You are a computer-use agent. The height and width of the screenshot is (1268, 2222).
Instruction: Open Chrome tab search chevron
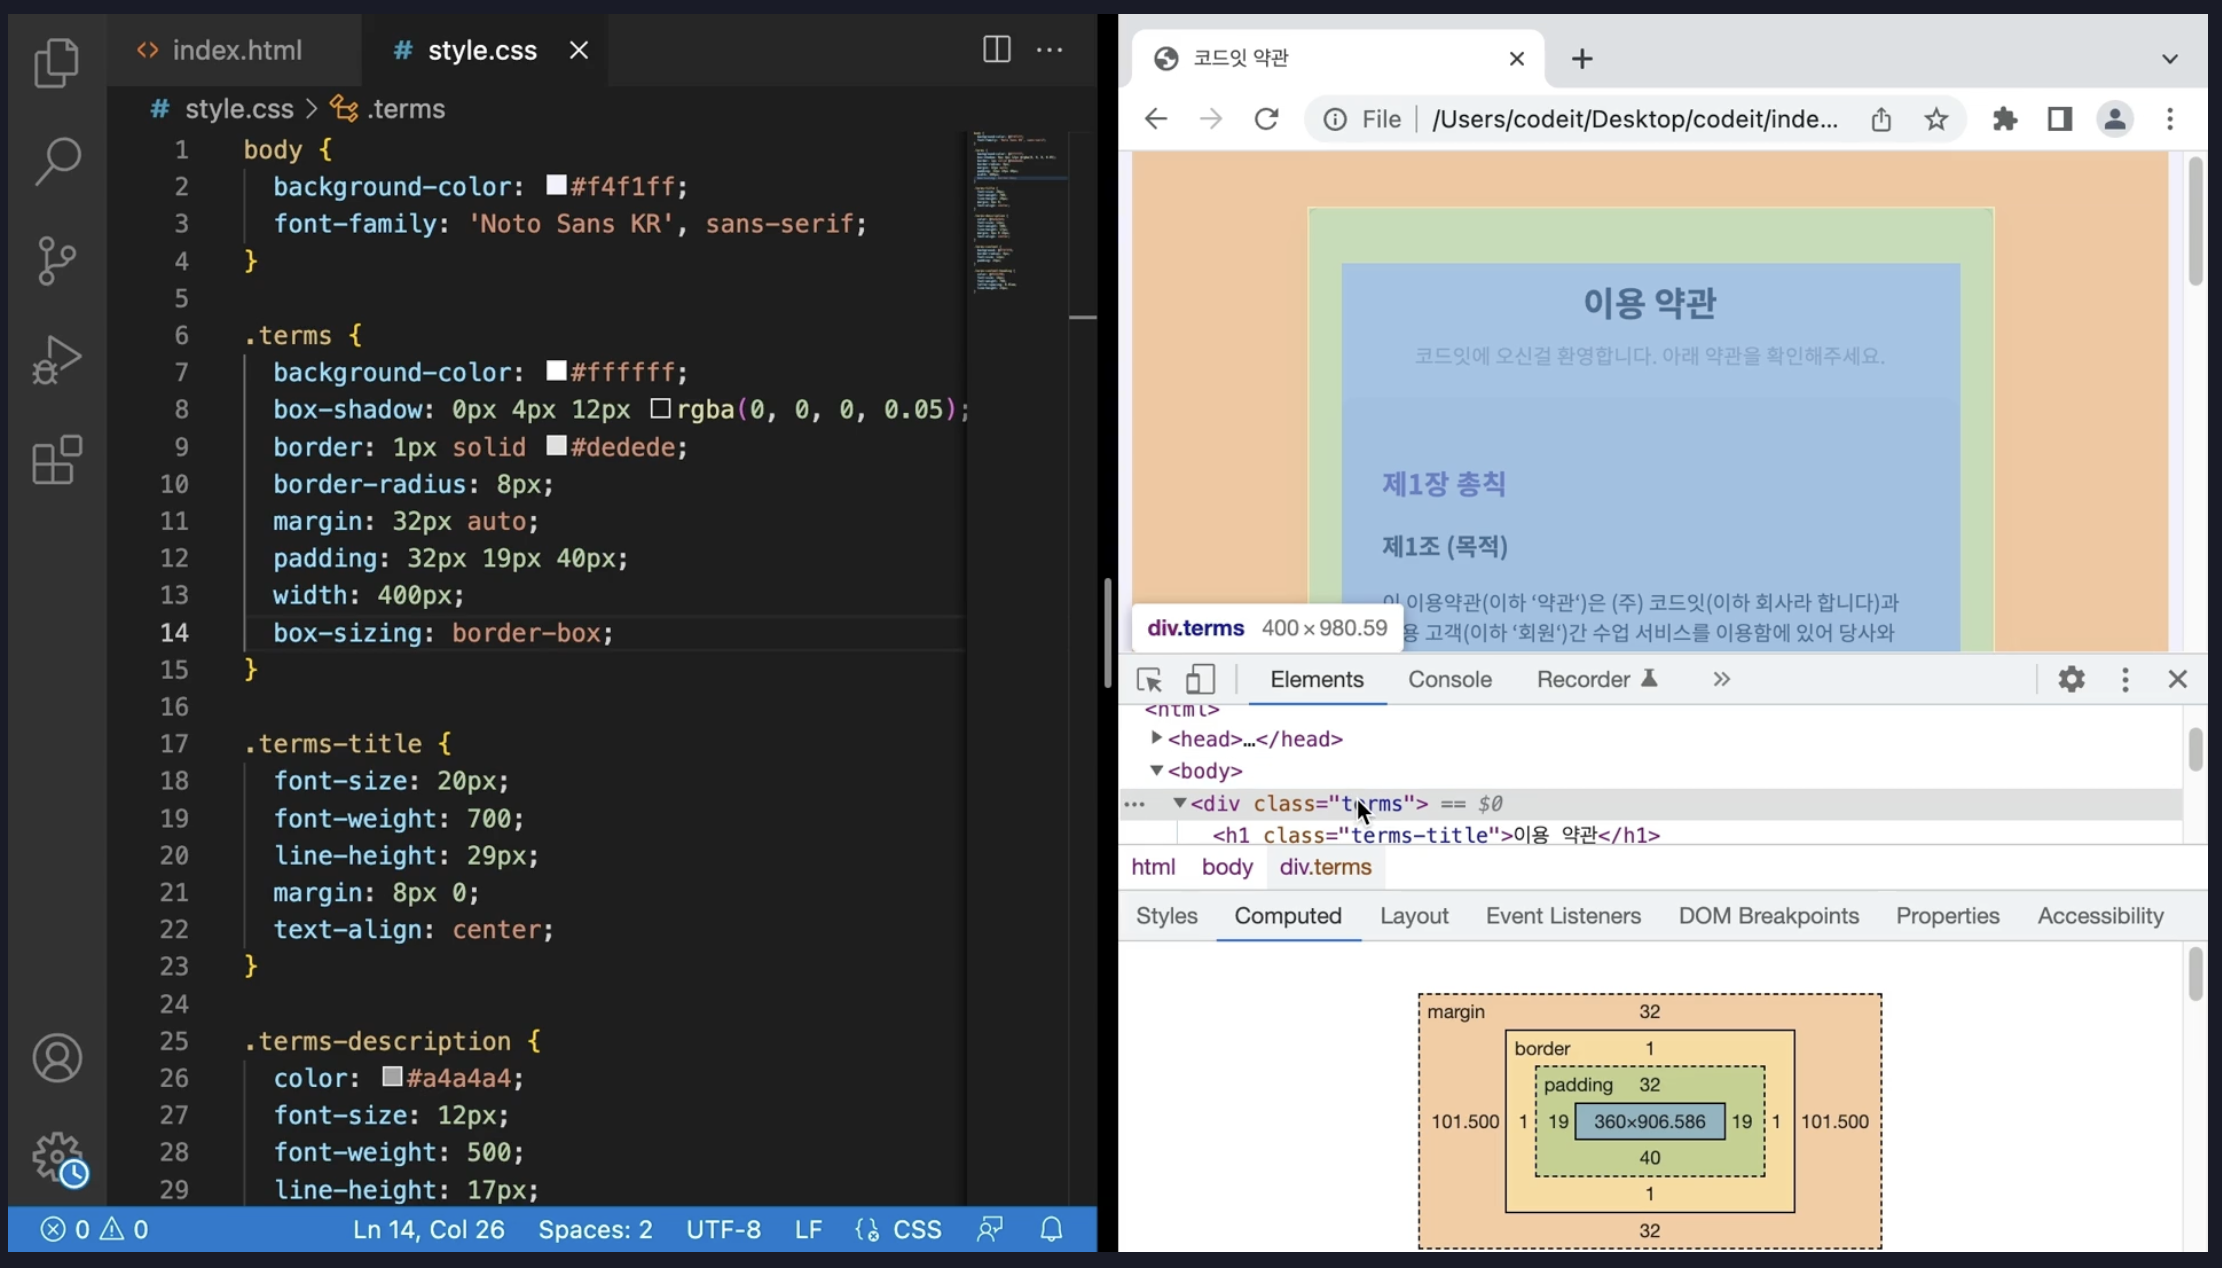[x=2169, y=59]
